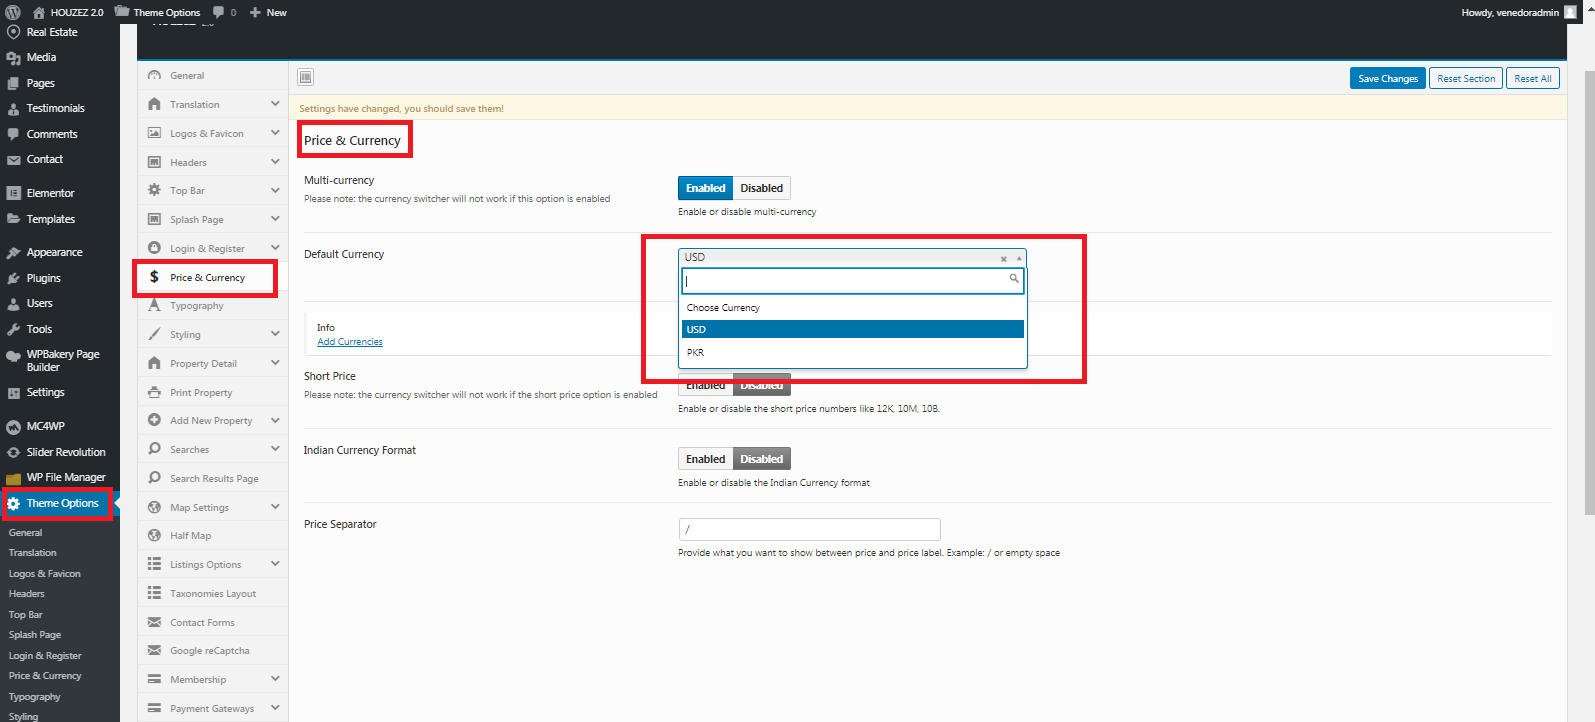This screenshot has height=722, width=1595.
Task: Click the MC4WP sidebar icon
Action: click(13, 426)
